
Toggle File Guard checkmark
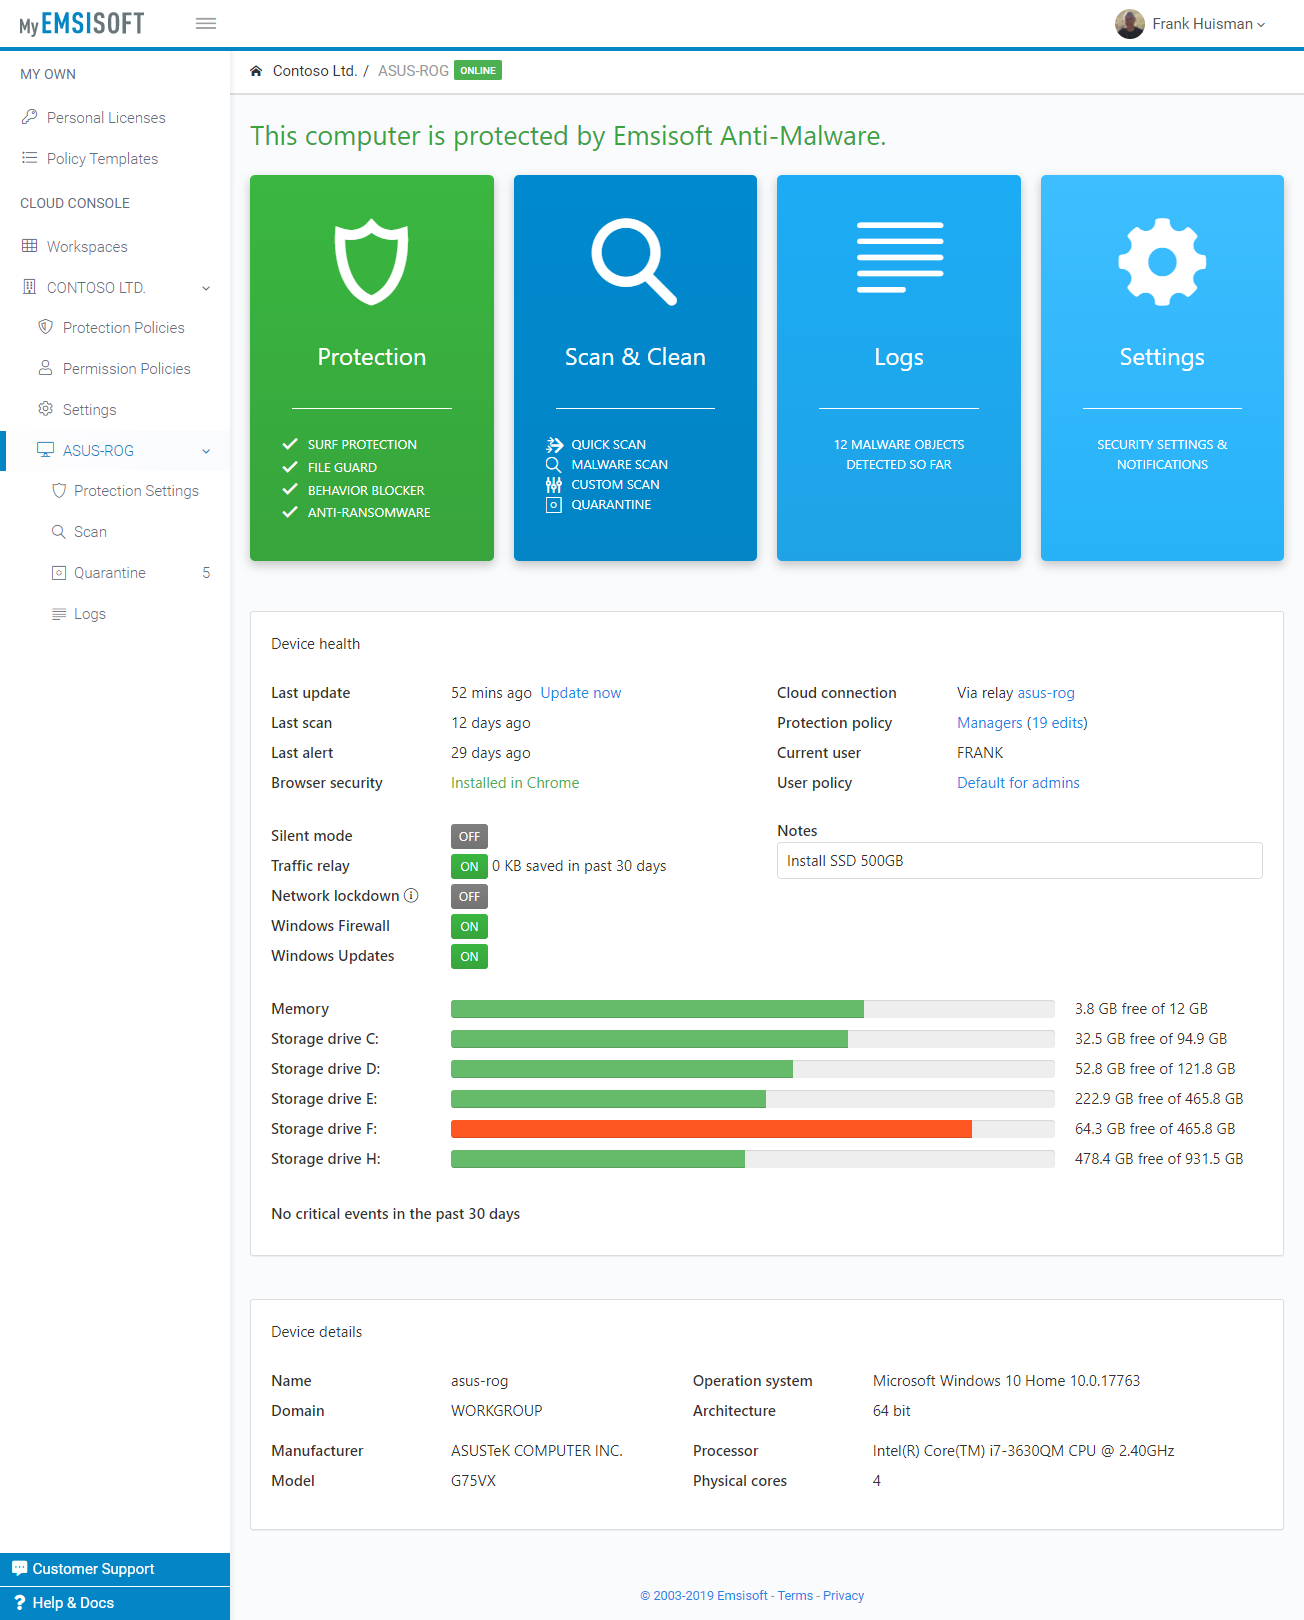290,467
